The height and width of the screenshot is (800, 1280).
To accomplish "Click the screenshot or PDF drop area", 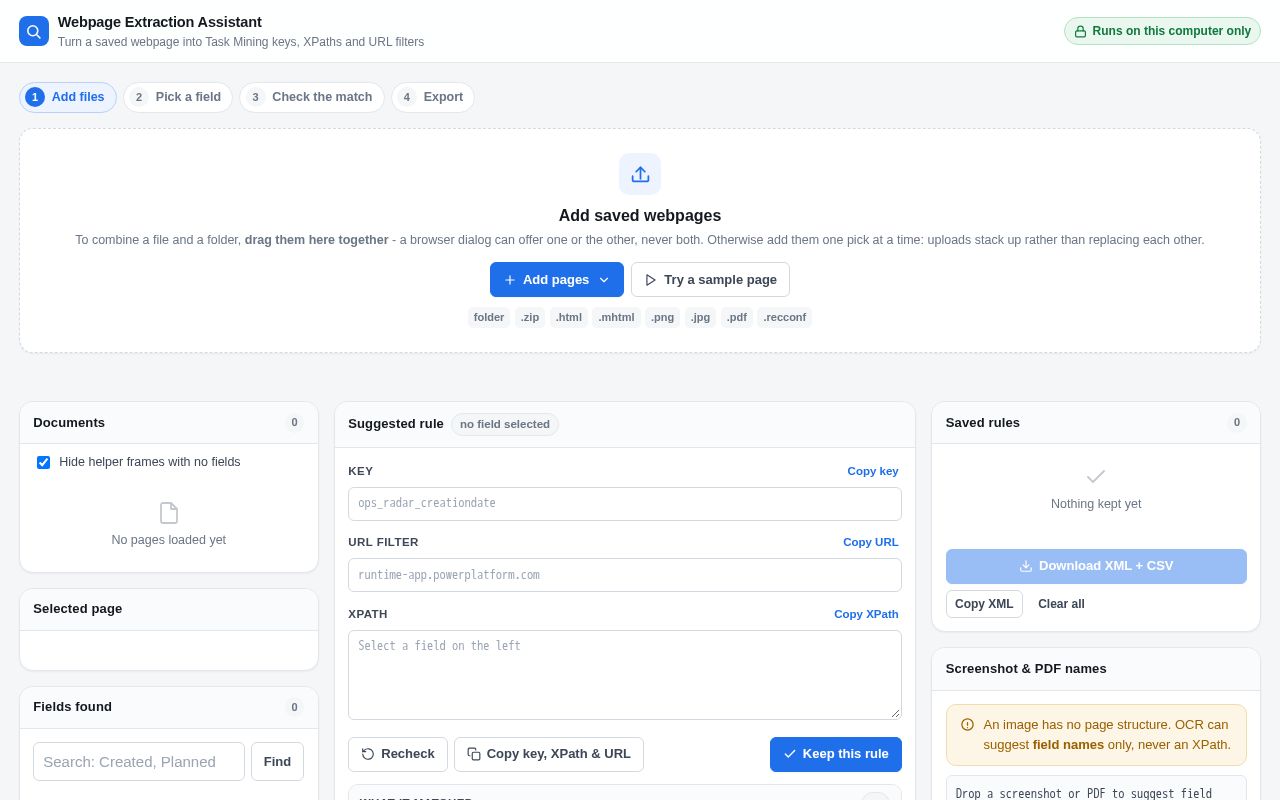I will pos(1096,788).
